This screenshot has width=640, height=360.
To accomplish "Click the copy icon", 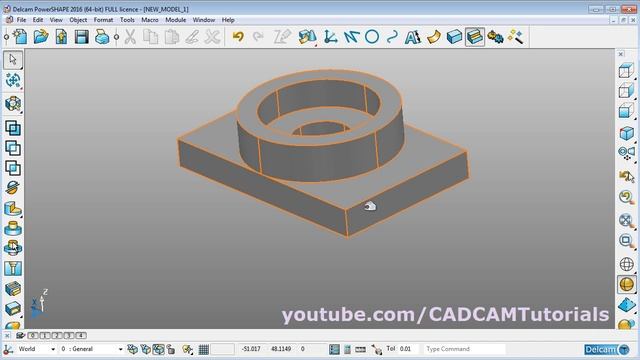I will [151, 37].
